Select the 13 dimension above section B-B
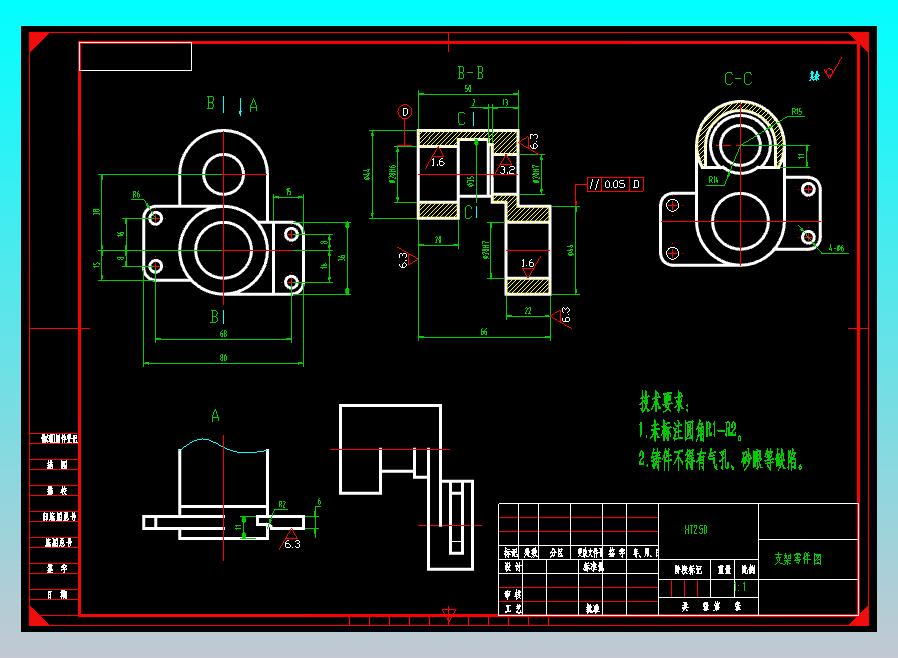Viewport: 898px width, 658px height. point(505,103)
